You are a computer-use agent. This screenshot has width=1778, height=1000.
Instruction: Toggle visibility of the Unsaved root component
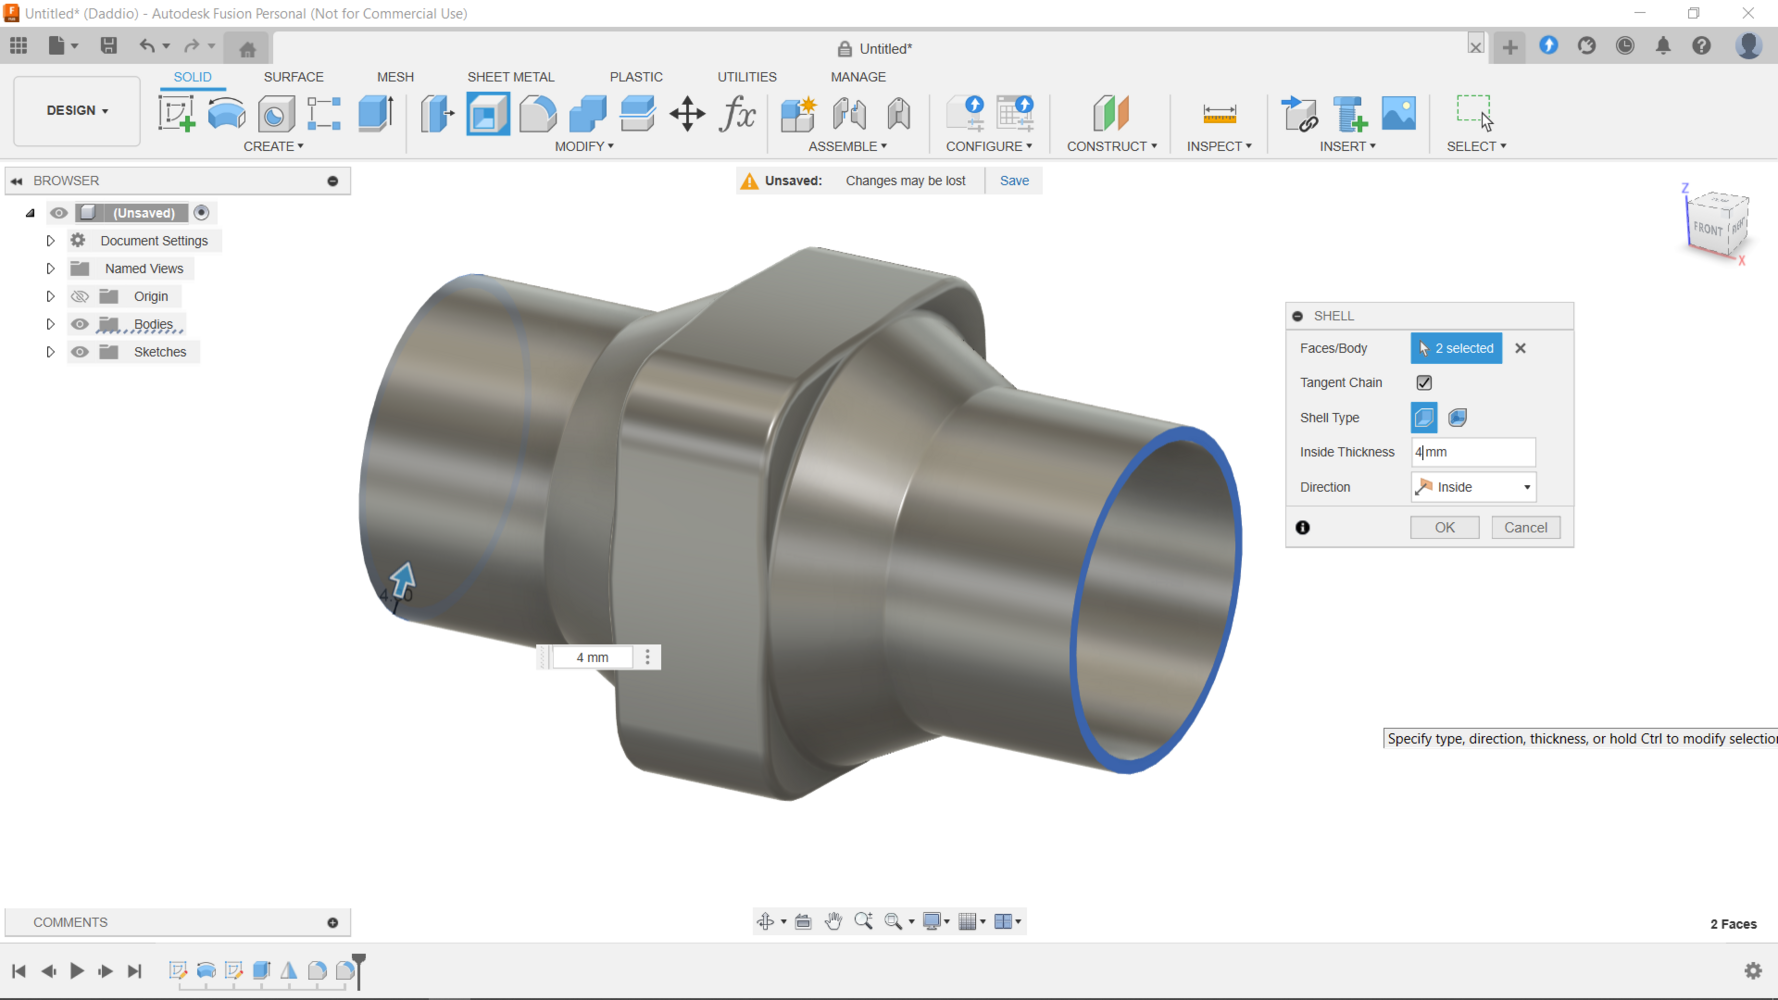point(59,213)
